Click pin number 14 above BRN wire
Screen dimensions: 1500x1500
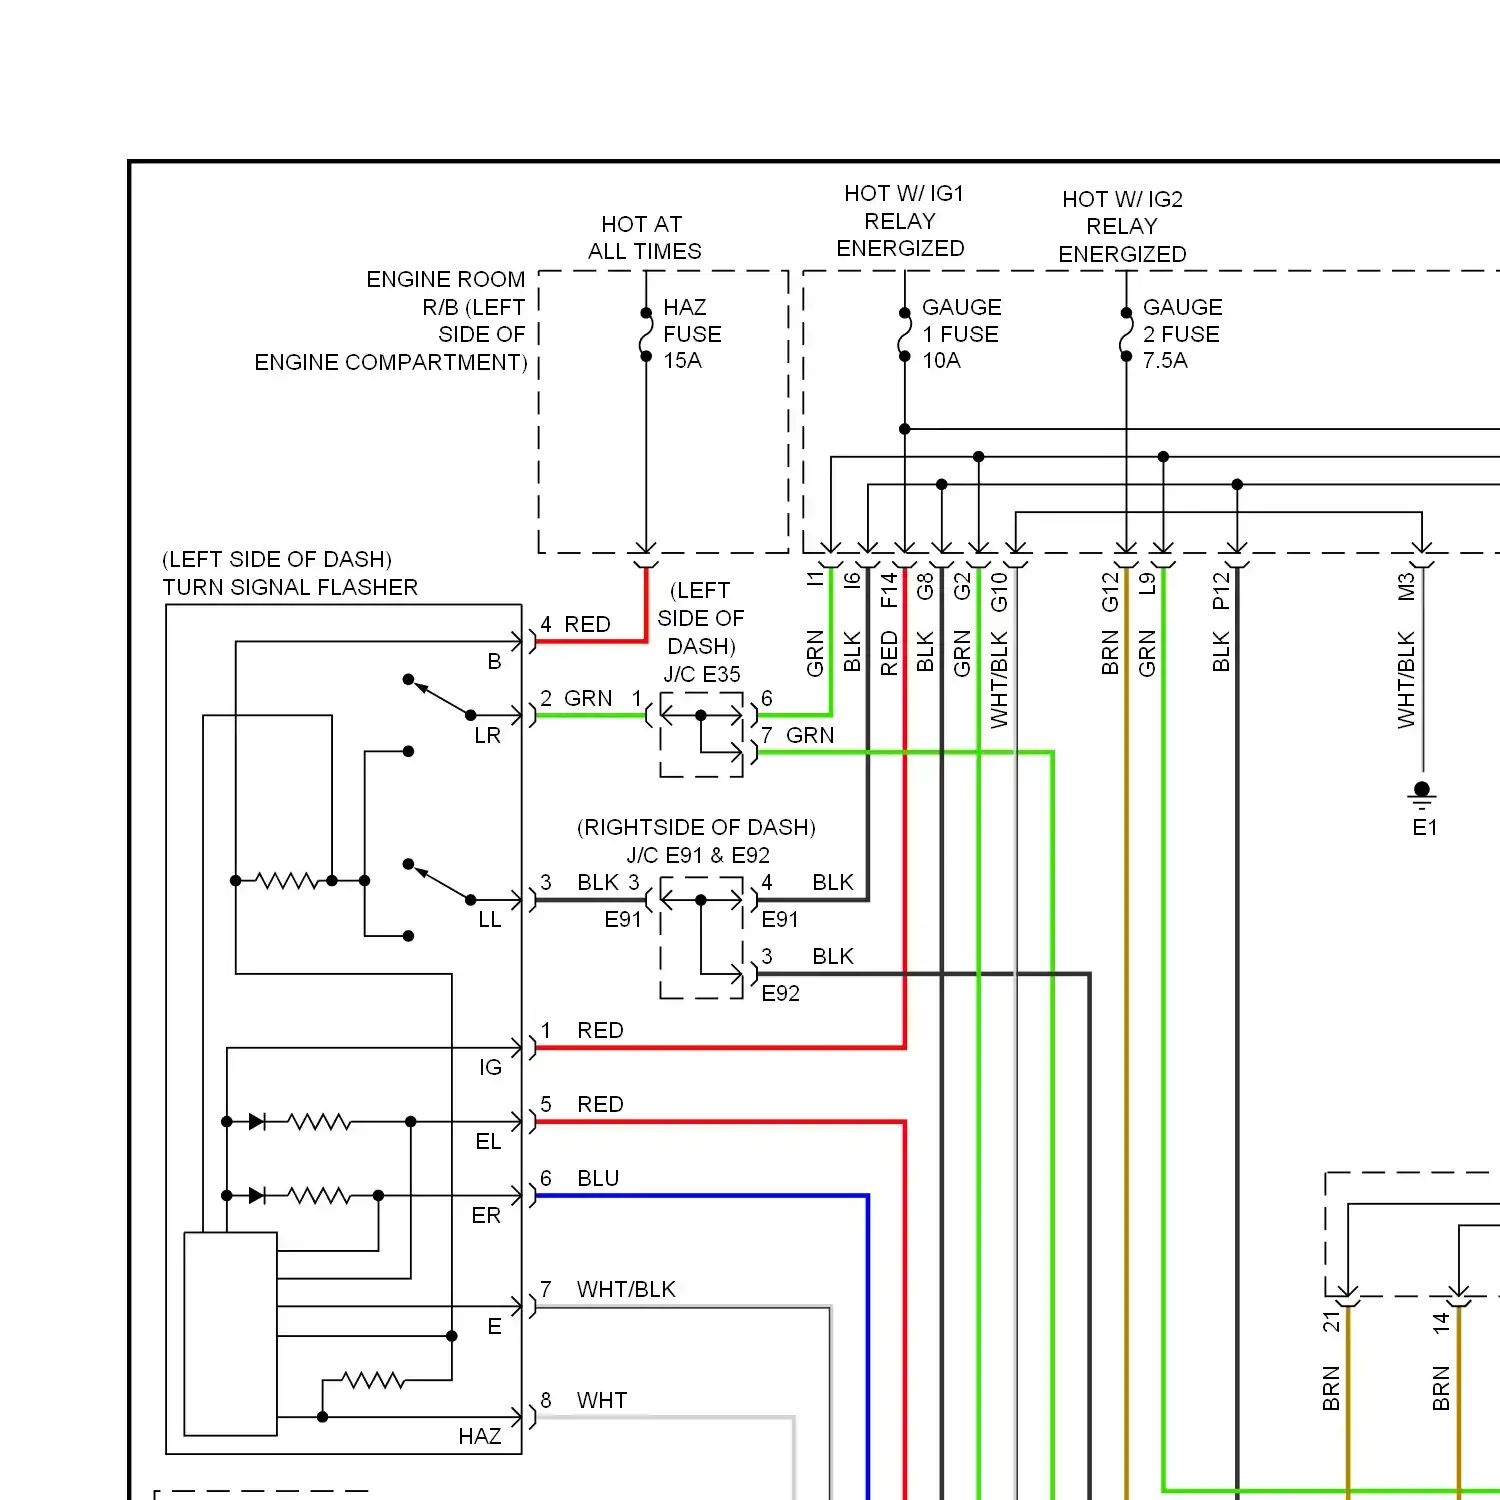click(1441, 1322)
